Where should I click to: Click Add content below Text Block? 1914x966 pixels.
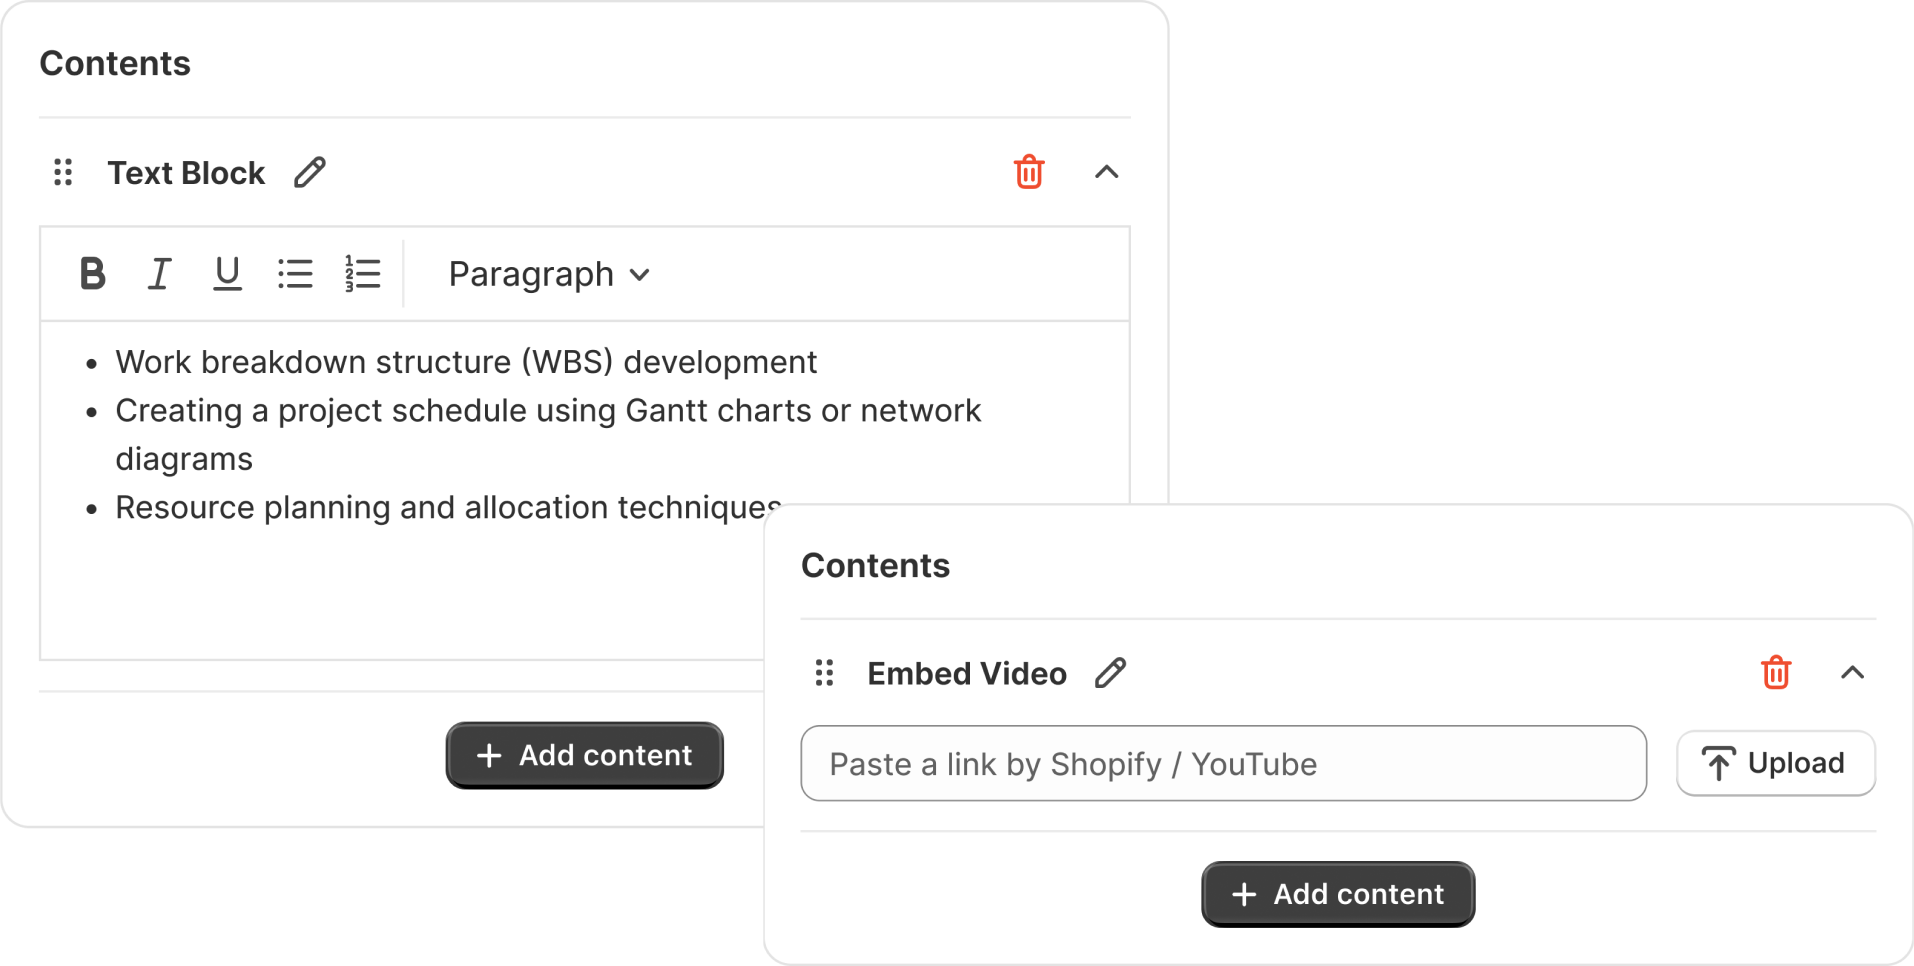584,755
